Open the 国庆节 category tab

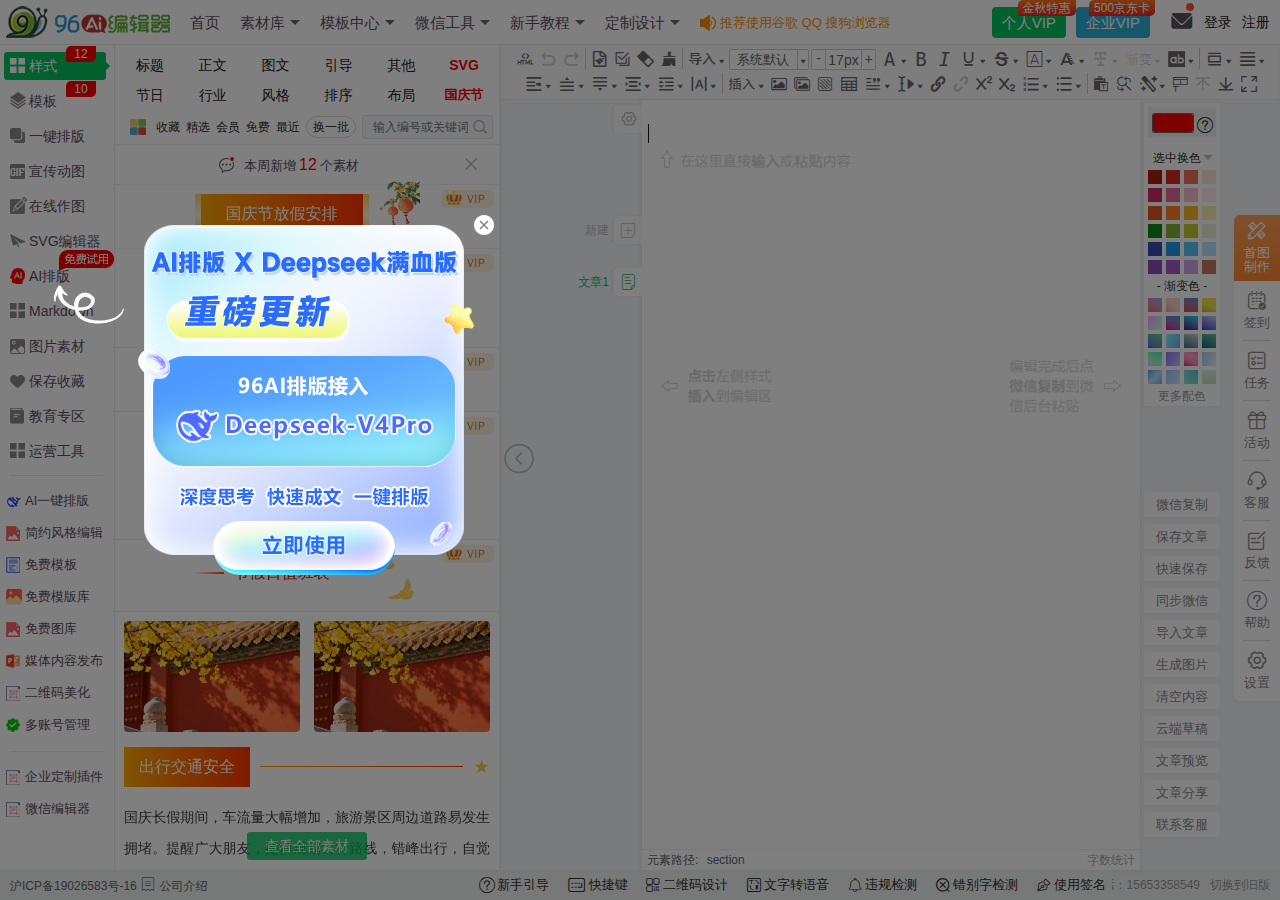tap(463, 95)
